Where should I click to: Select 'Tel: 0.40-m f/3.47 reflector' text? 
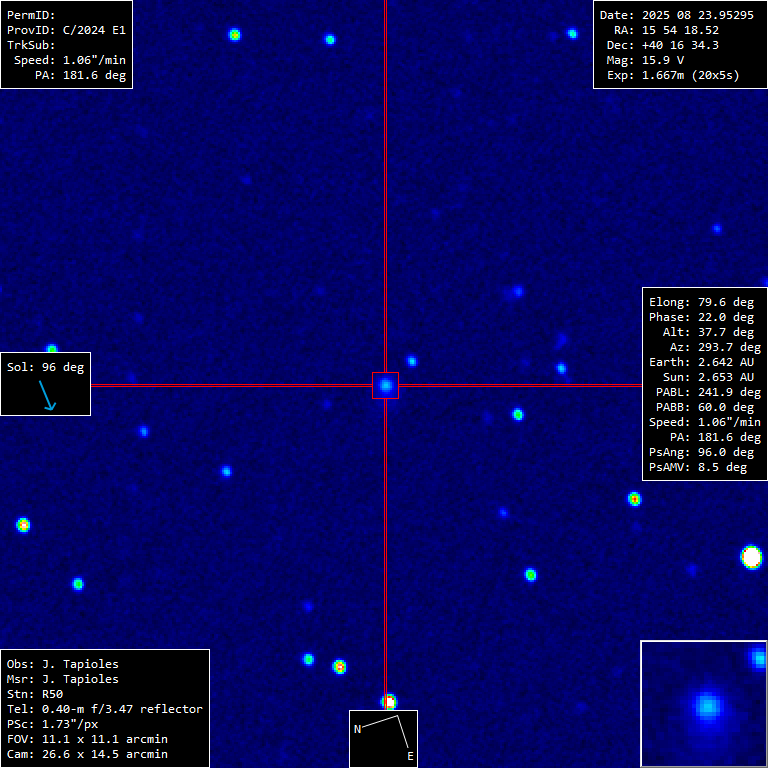click(x=105, y=709)
